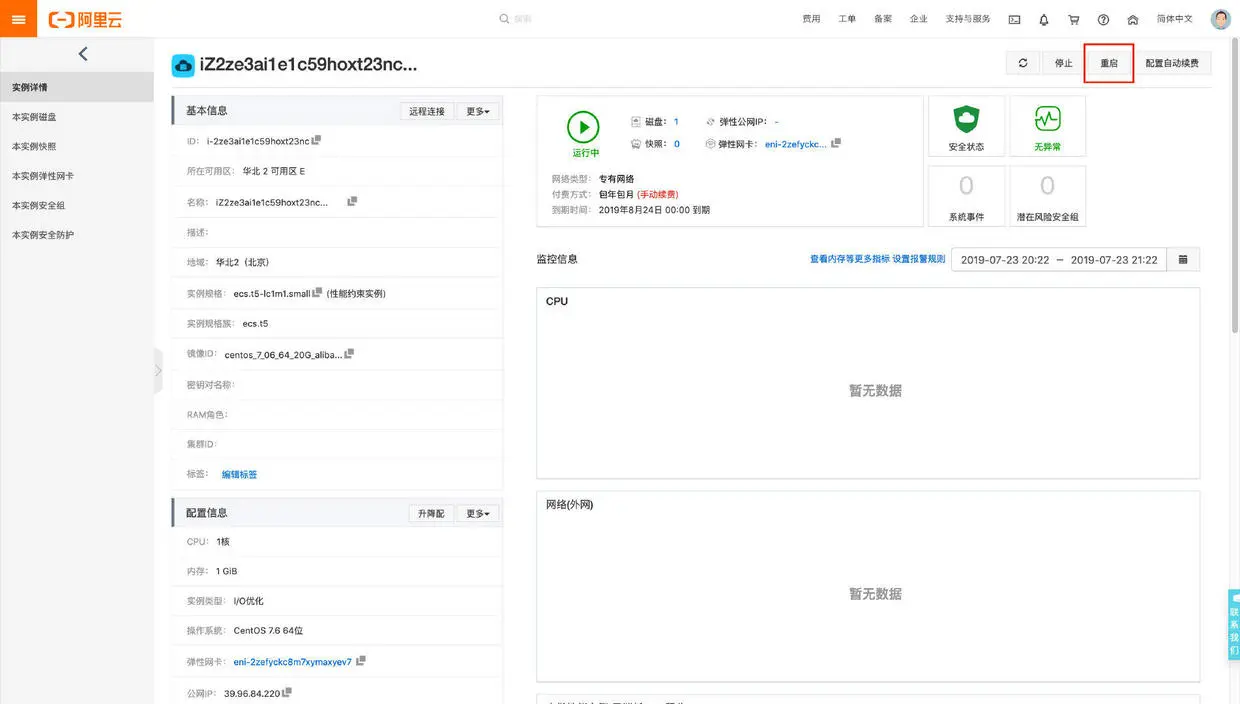
Task: Open the 备案 menu in header
Action: pyautogui.click(x=883, y=19)
